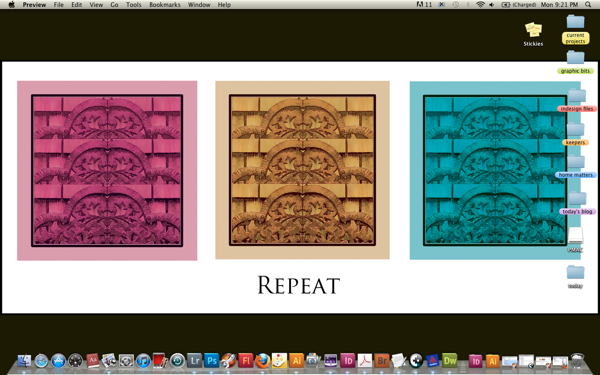
Task: Select the PMAC drive icon
Action: [575, 240]
